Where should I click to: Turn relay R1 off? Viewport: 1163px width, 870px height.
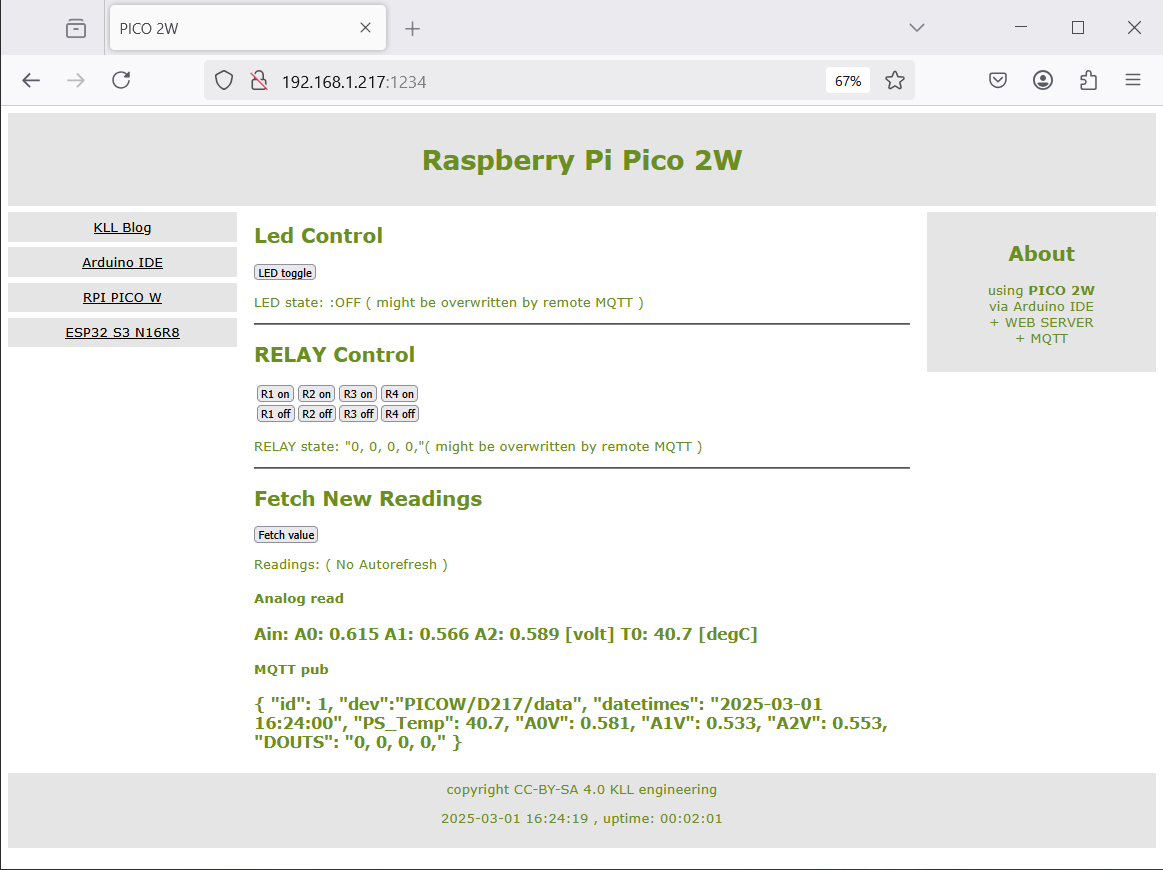pos(276,414)
